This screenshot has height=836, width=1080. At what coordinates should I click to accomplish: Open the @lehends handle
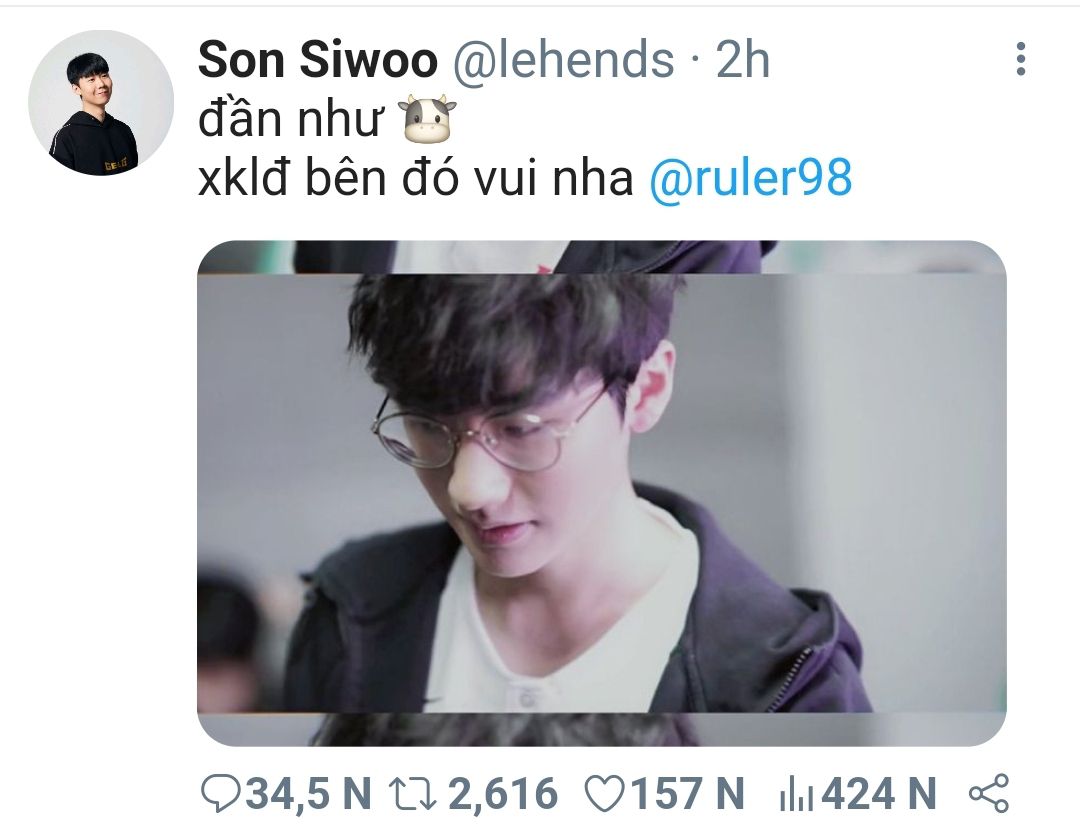pyautogui.click(x=563, y=59)
